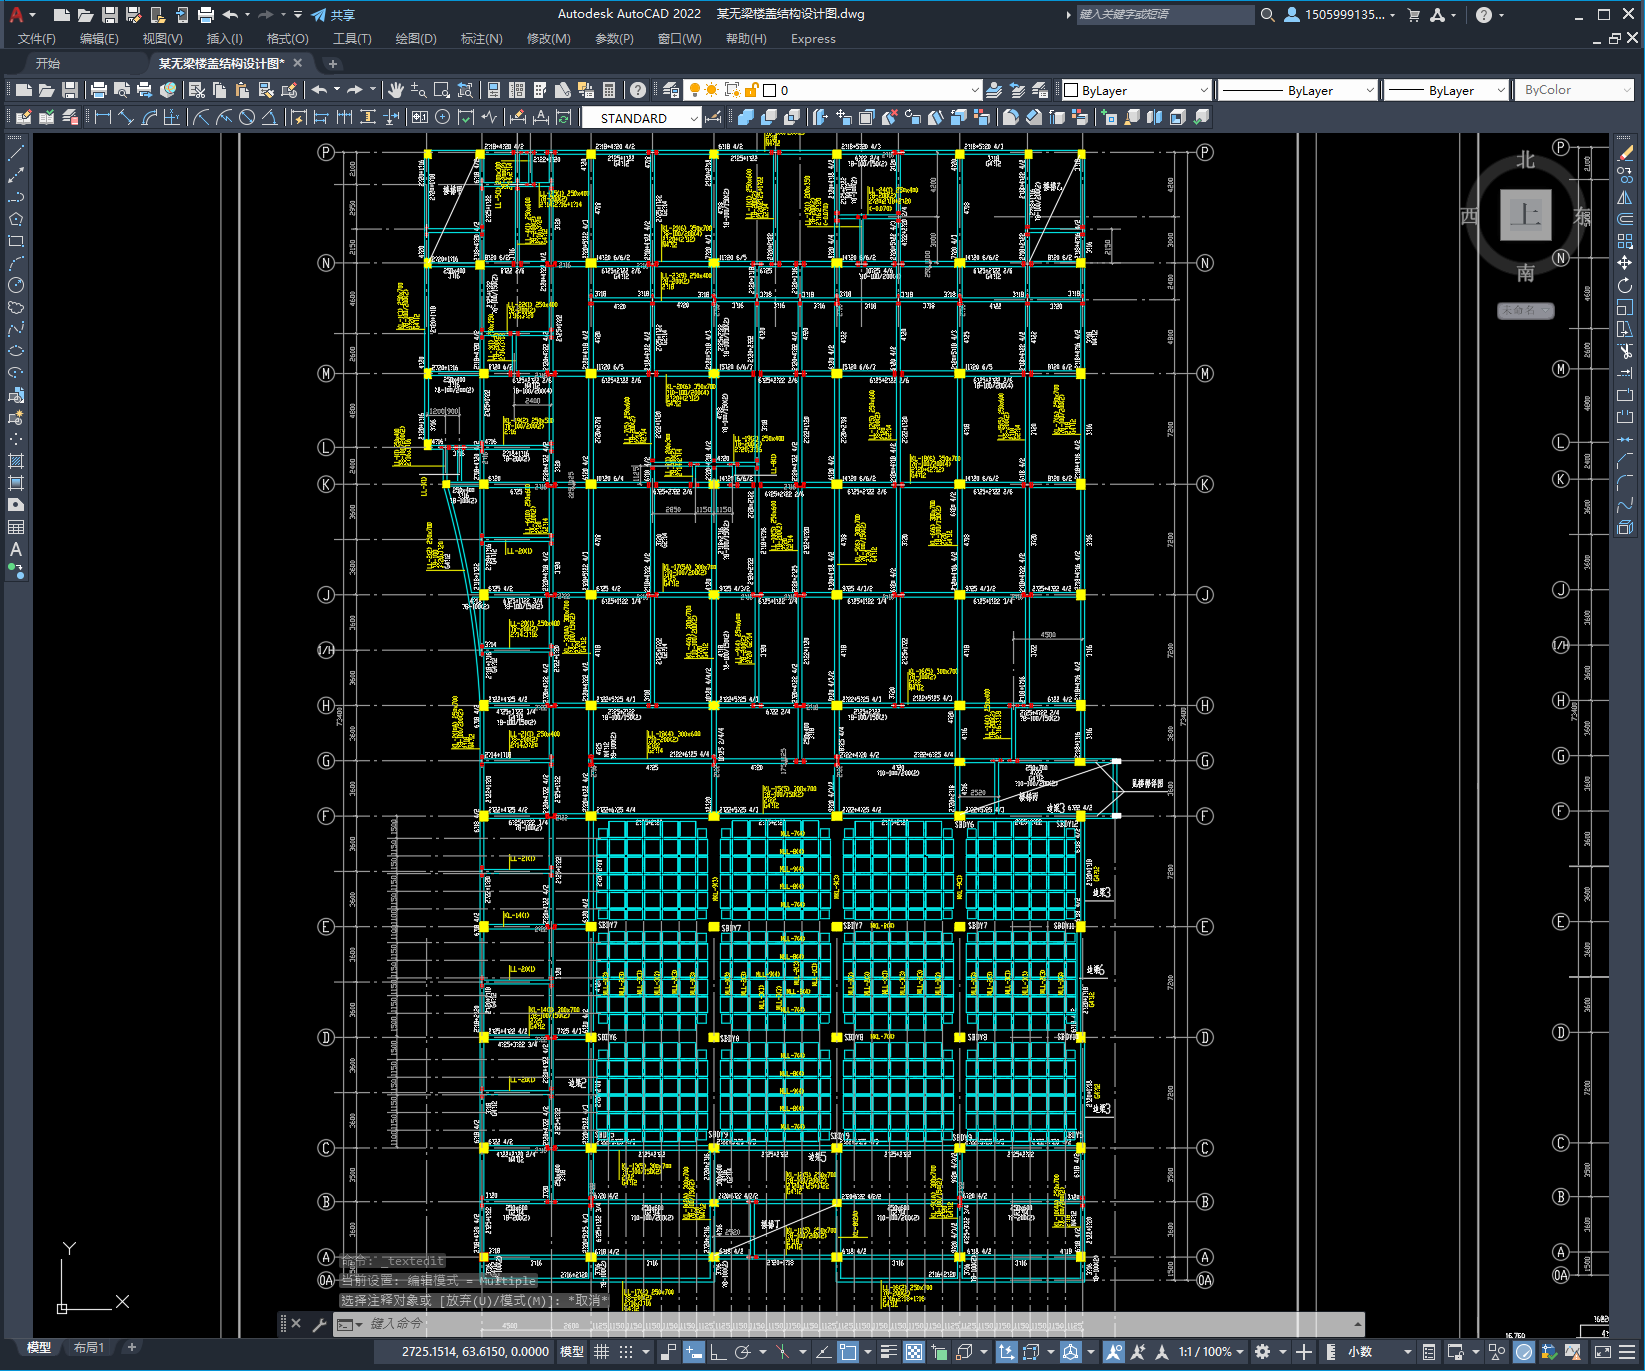This screenshot has width=1645, height=1371.
Task: Open the Layer Properties manager icon
Action: 671,90
